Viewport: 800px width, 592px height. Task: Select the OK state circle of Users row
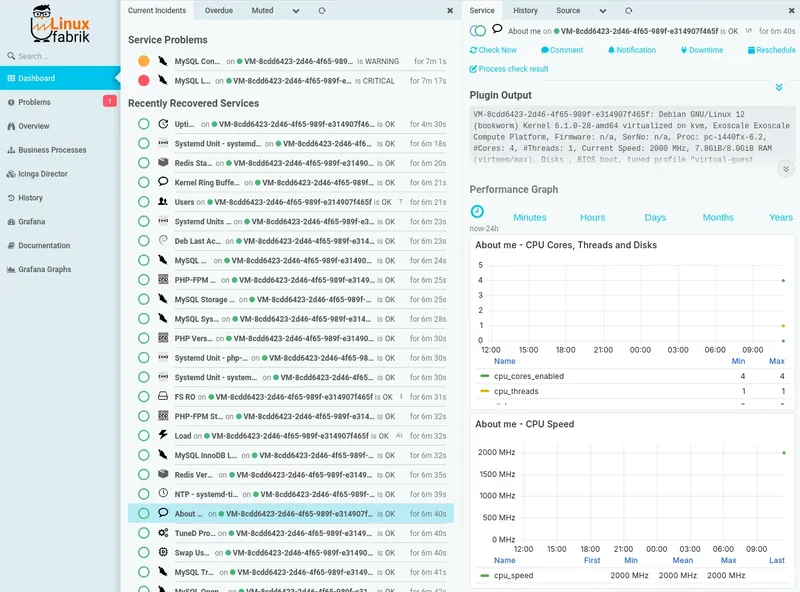144,202
